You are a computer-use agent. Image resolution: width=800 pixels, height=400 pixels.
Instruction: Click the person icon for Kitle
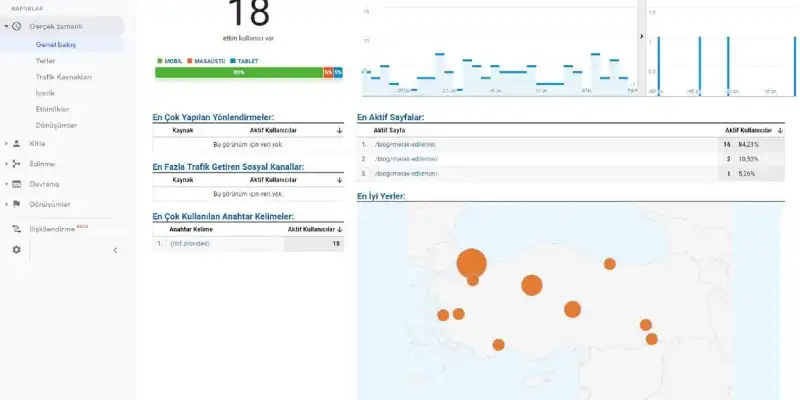[17, 143]
